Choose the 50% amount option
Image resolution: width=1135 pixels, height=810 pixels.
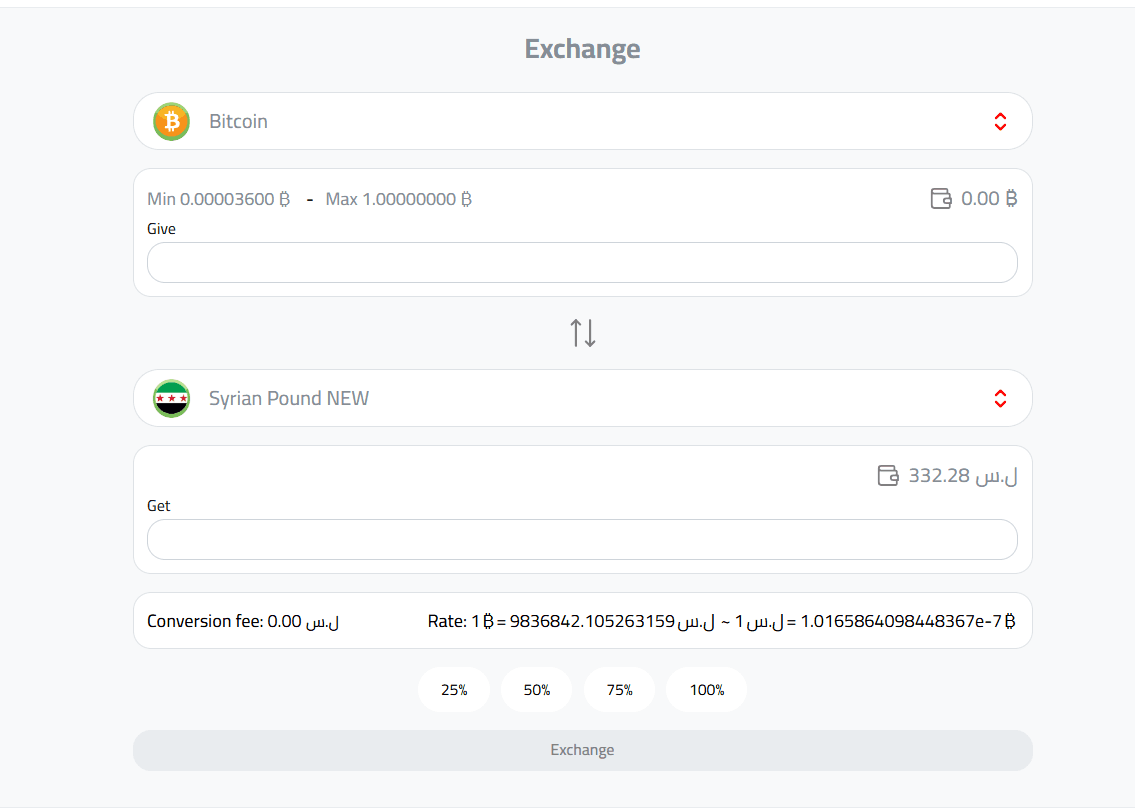(536, 689)
